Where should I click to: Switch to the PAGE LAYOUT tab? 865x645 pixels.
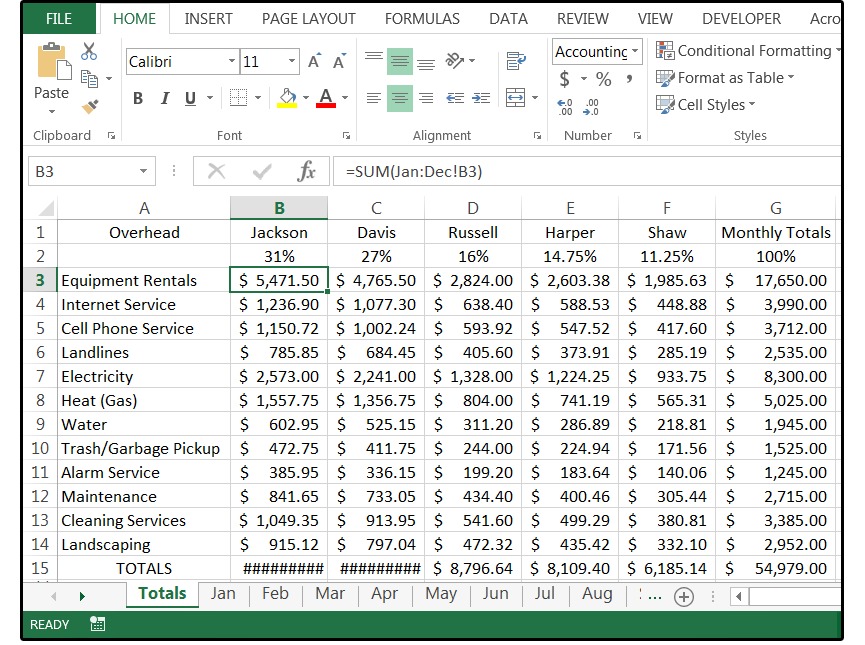click(308, 19)
